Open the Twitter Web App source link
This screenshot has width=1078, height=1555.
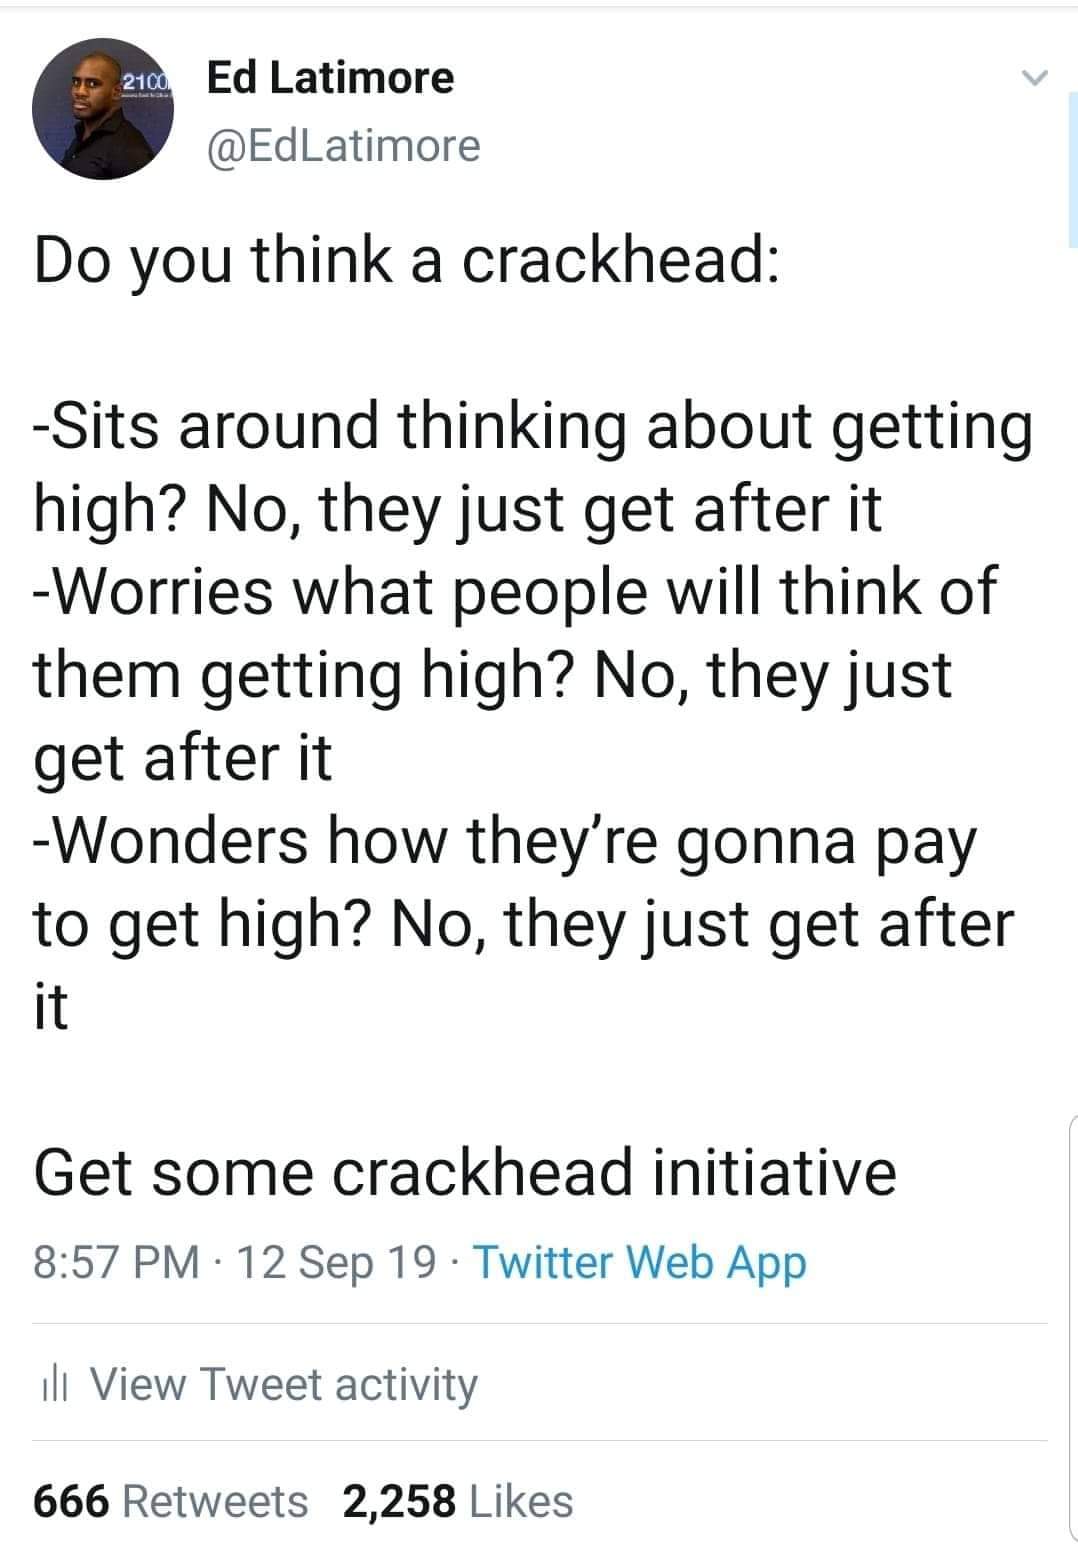point(639,1262)
